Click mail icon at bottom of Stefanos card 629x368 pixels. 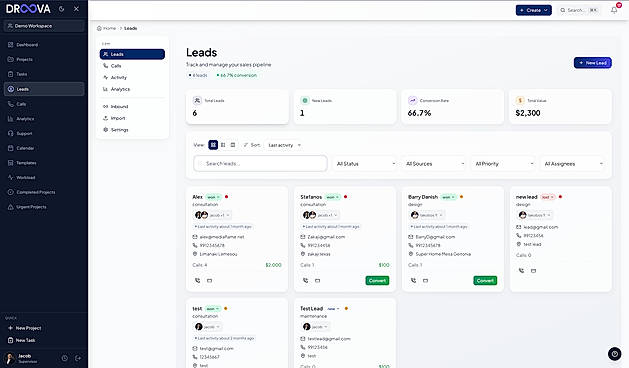click(x=317, y=281)
